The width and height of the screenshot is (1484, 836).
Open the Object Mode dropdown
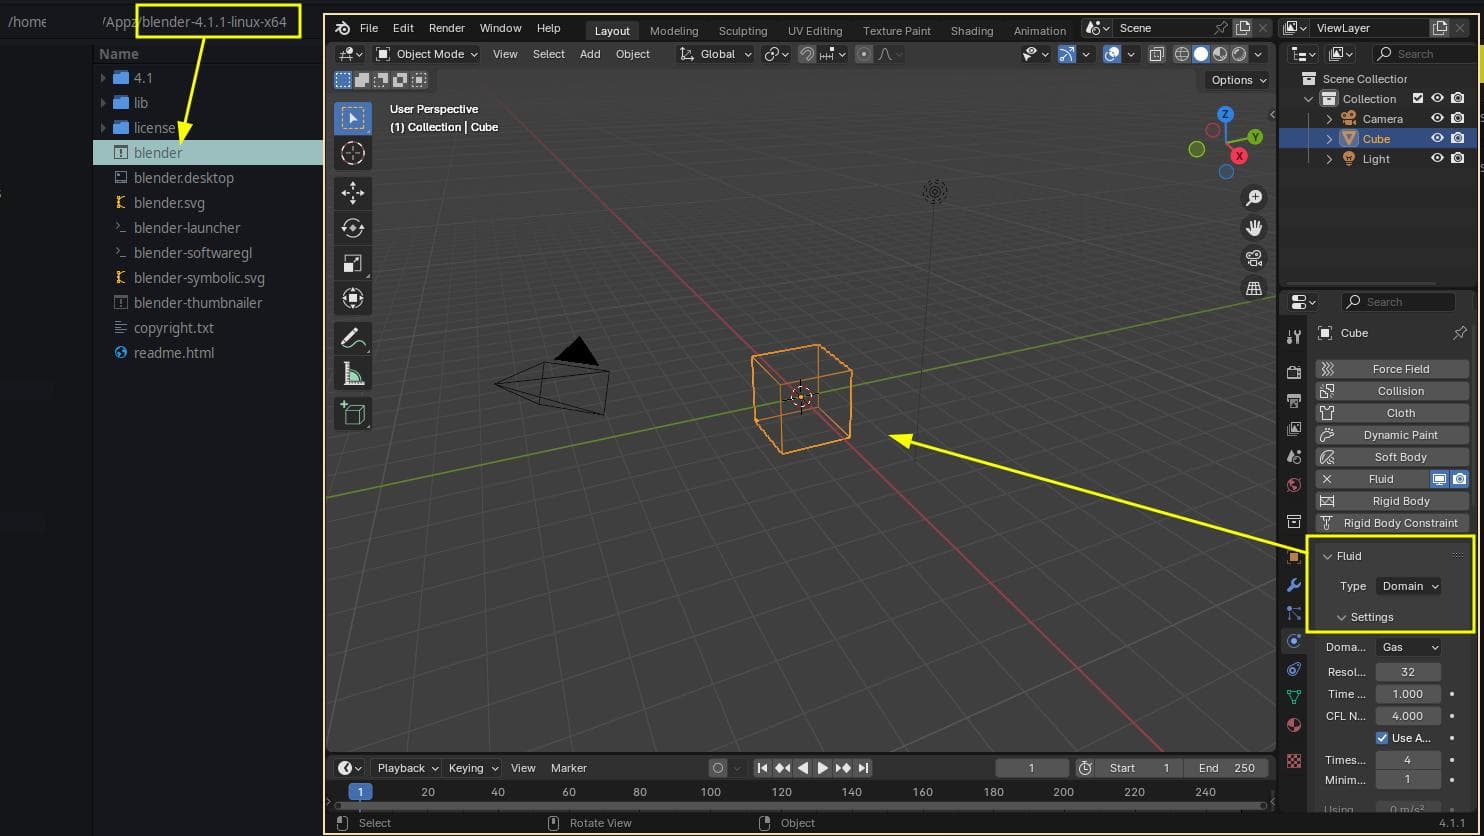pos(426,54)
